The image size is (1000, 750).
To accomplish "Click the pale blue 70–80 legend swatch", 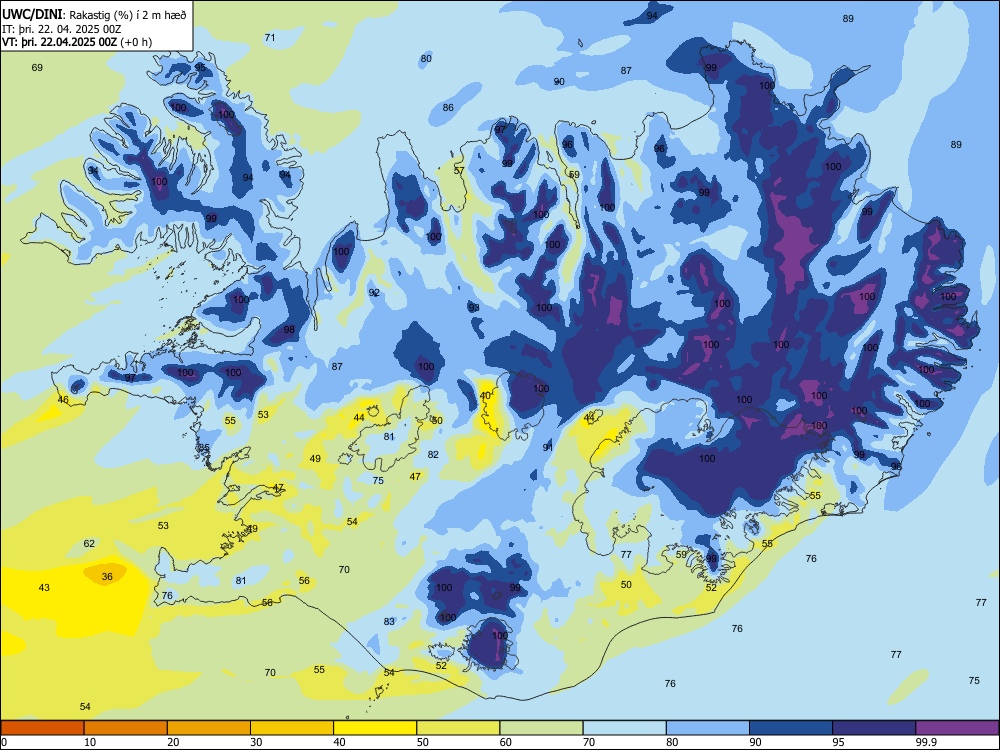I will click(624, 728).
